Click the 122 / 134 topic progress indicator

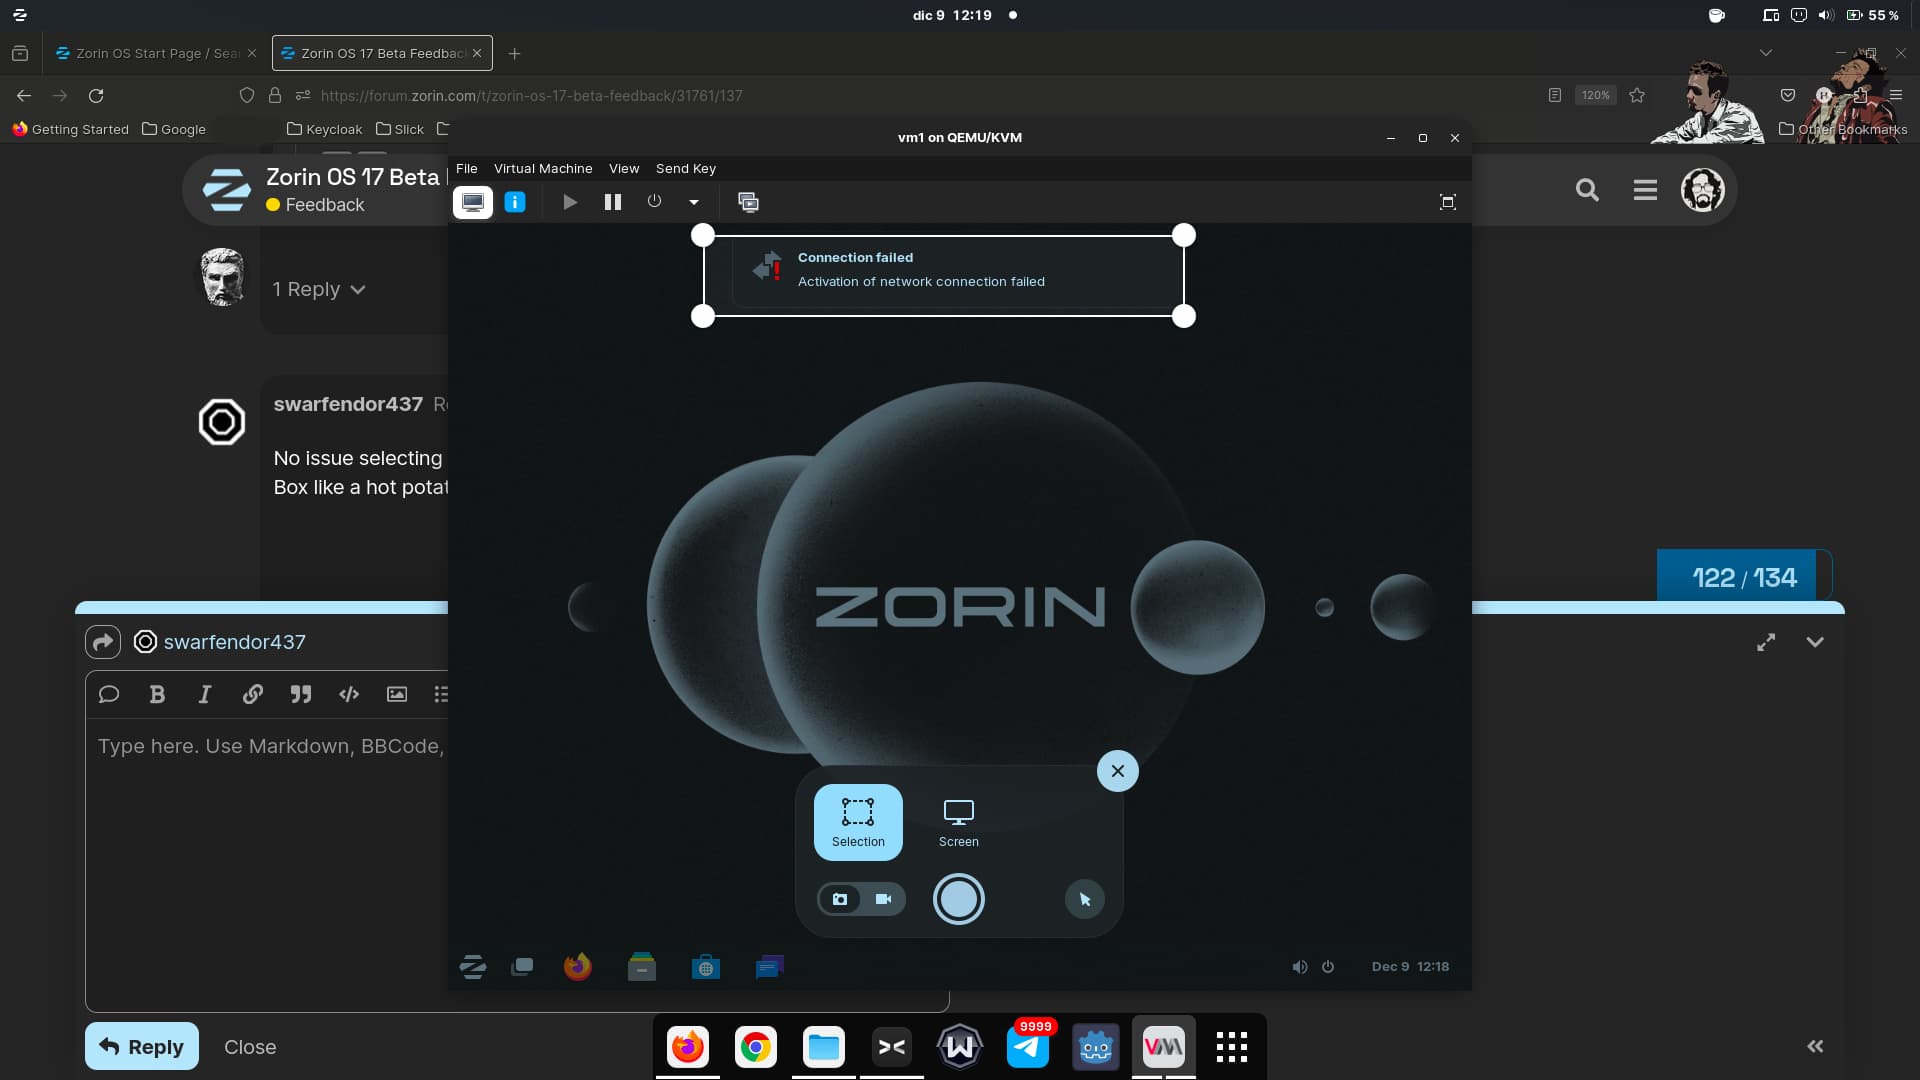coord(1744,577)
